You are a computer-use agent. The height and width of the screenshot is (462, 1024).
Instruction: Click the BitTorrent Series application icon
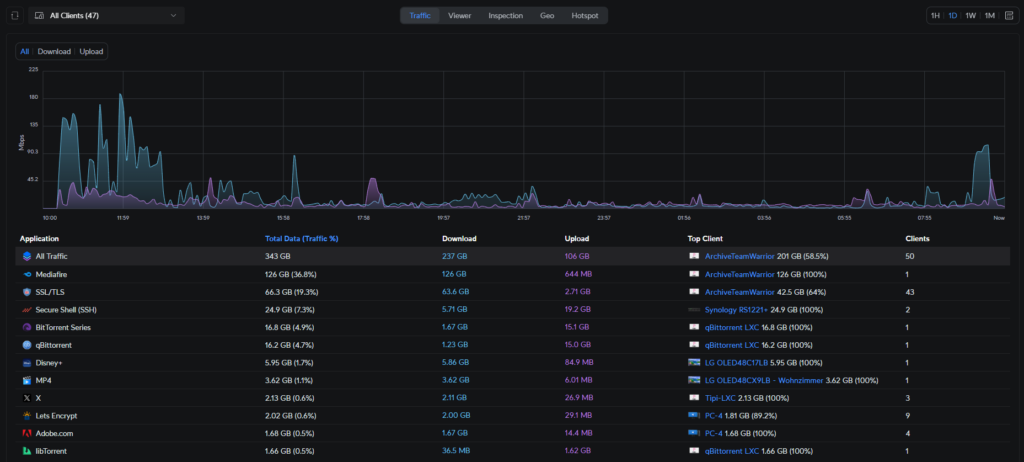pyautogui.click(x=27, y=327)
